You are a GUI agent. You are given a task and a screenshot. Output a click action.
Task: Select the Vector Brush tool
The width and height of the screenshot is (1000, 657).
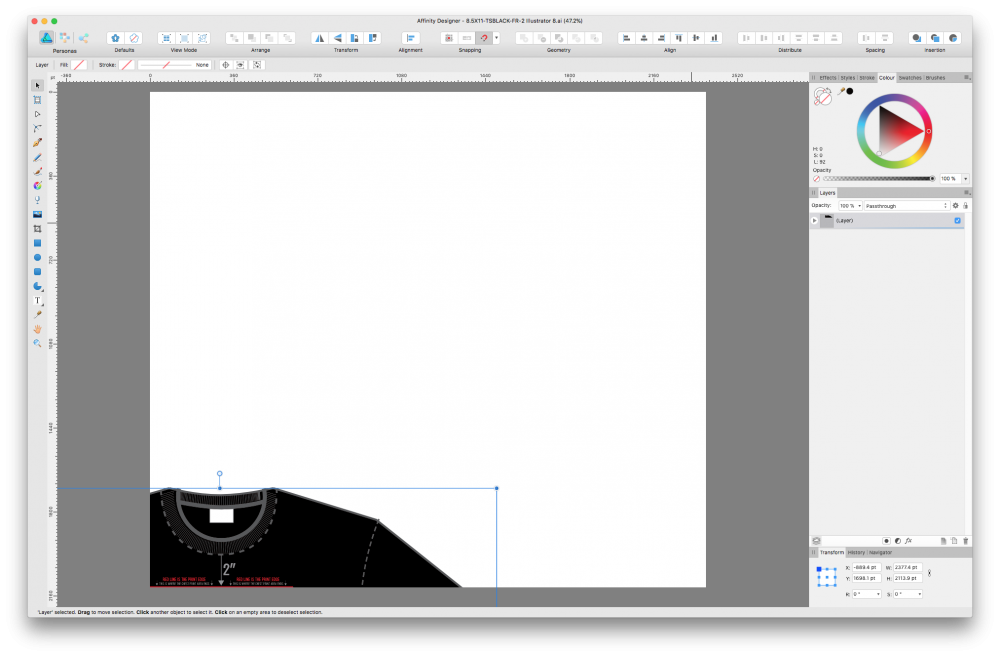pos(37,170)
